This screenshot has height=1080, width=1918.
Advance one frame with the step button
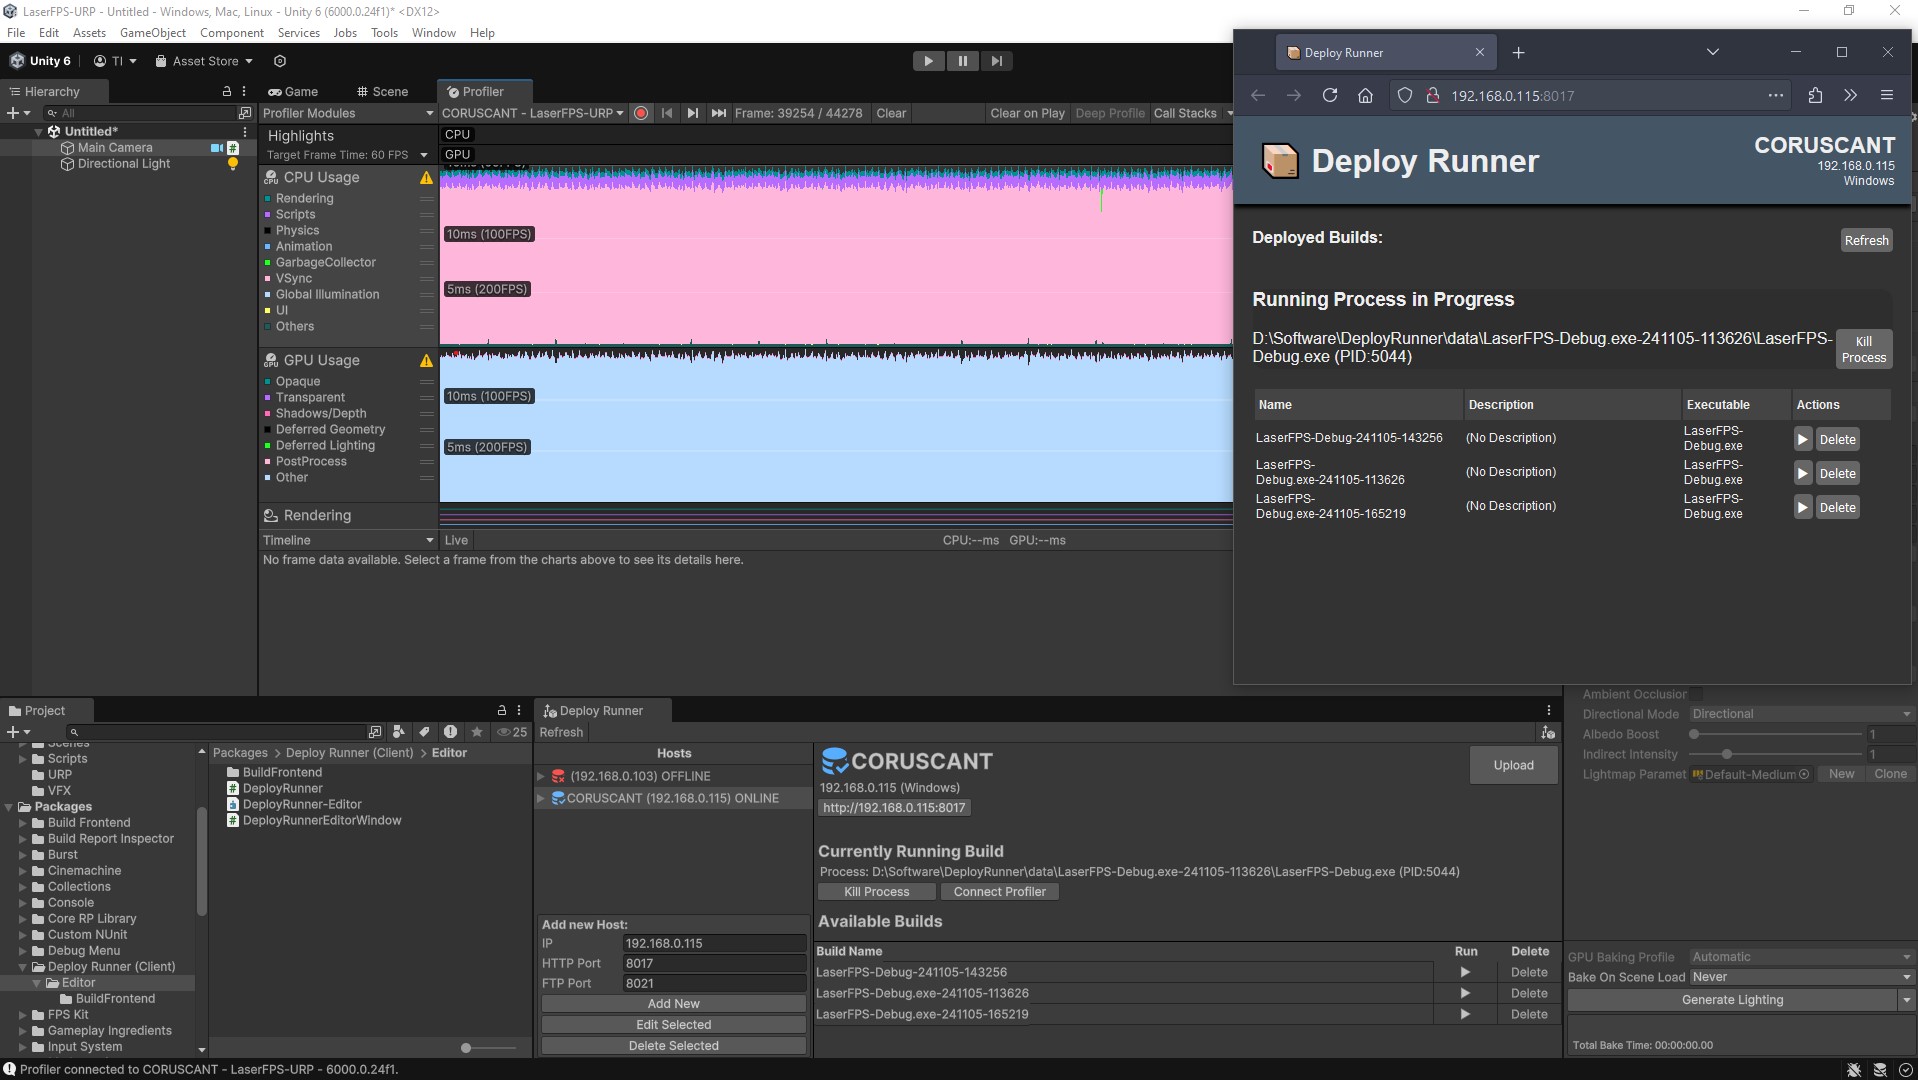[996, 61]
